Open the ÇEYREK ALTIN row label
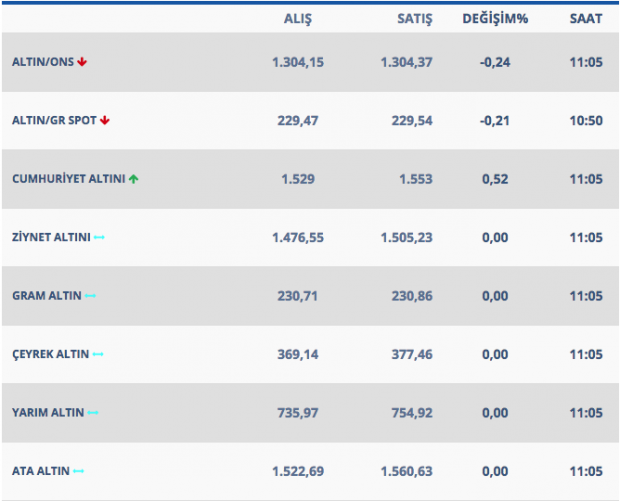The image size is (620, 501). 50,354
